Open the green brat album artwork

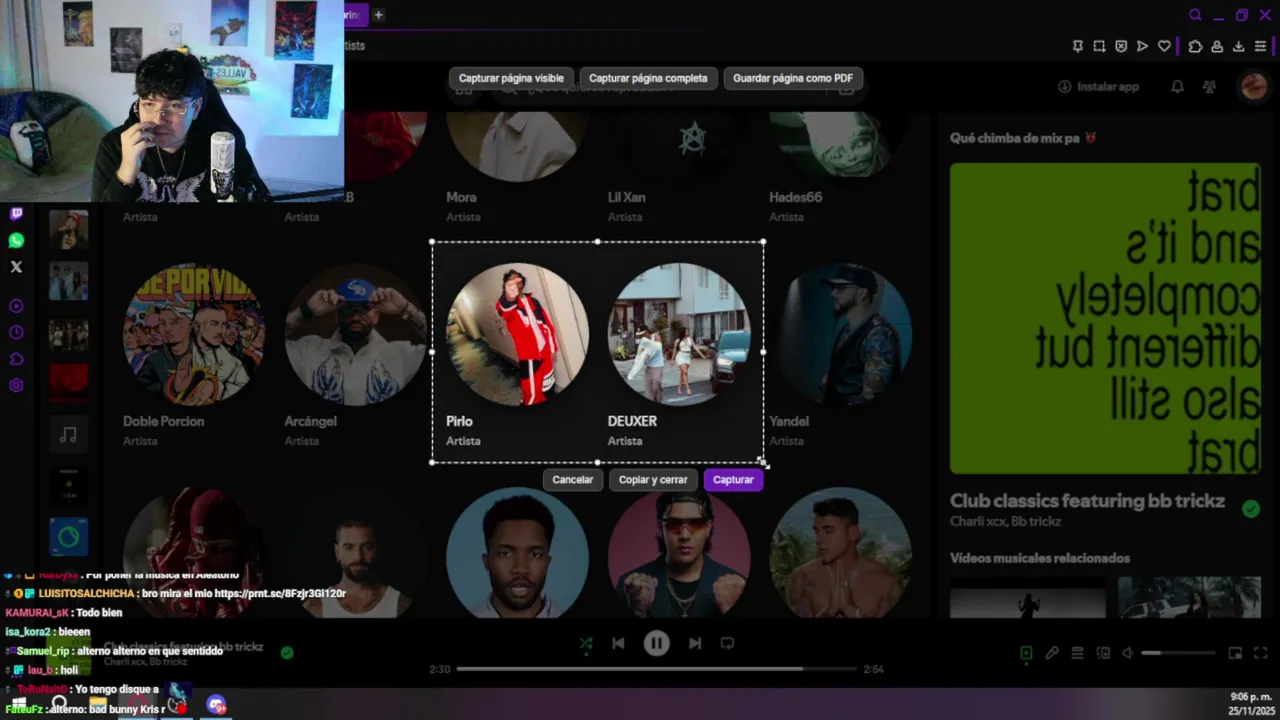1105,318
